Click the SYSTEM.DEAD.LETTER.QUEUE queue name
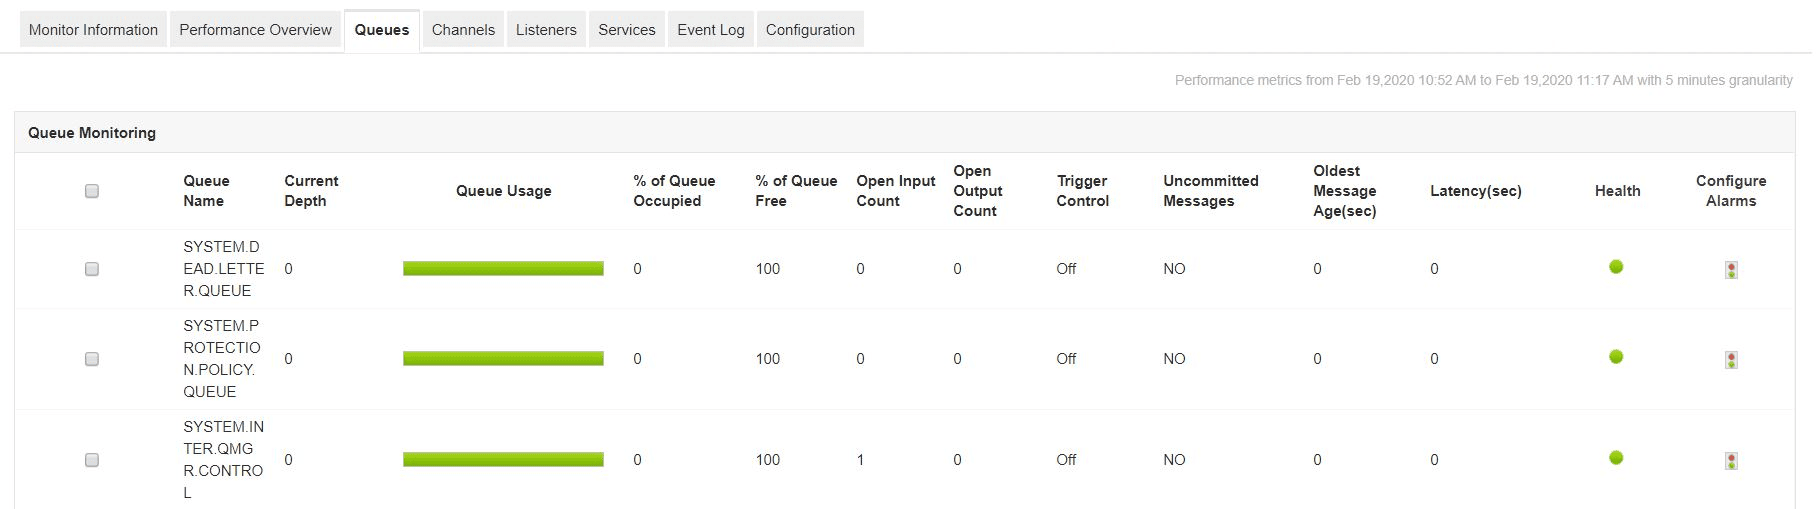The image size is (1817, 509). 223,269
